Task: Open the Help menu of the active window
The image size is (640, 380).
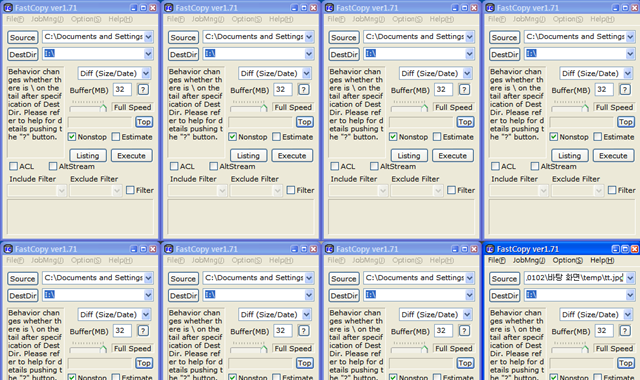Action: (x=602, y=260)
